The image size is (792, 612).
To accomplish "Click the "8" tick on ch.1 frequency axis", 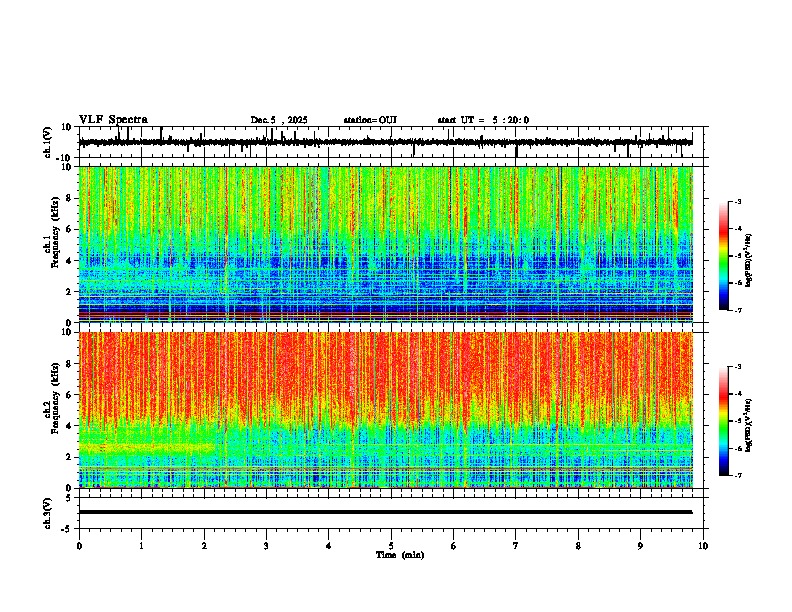I will [x=69, y=198].
